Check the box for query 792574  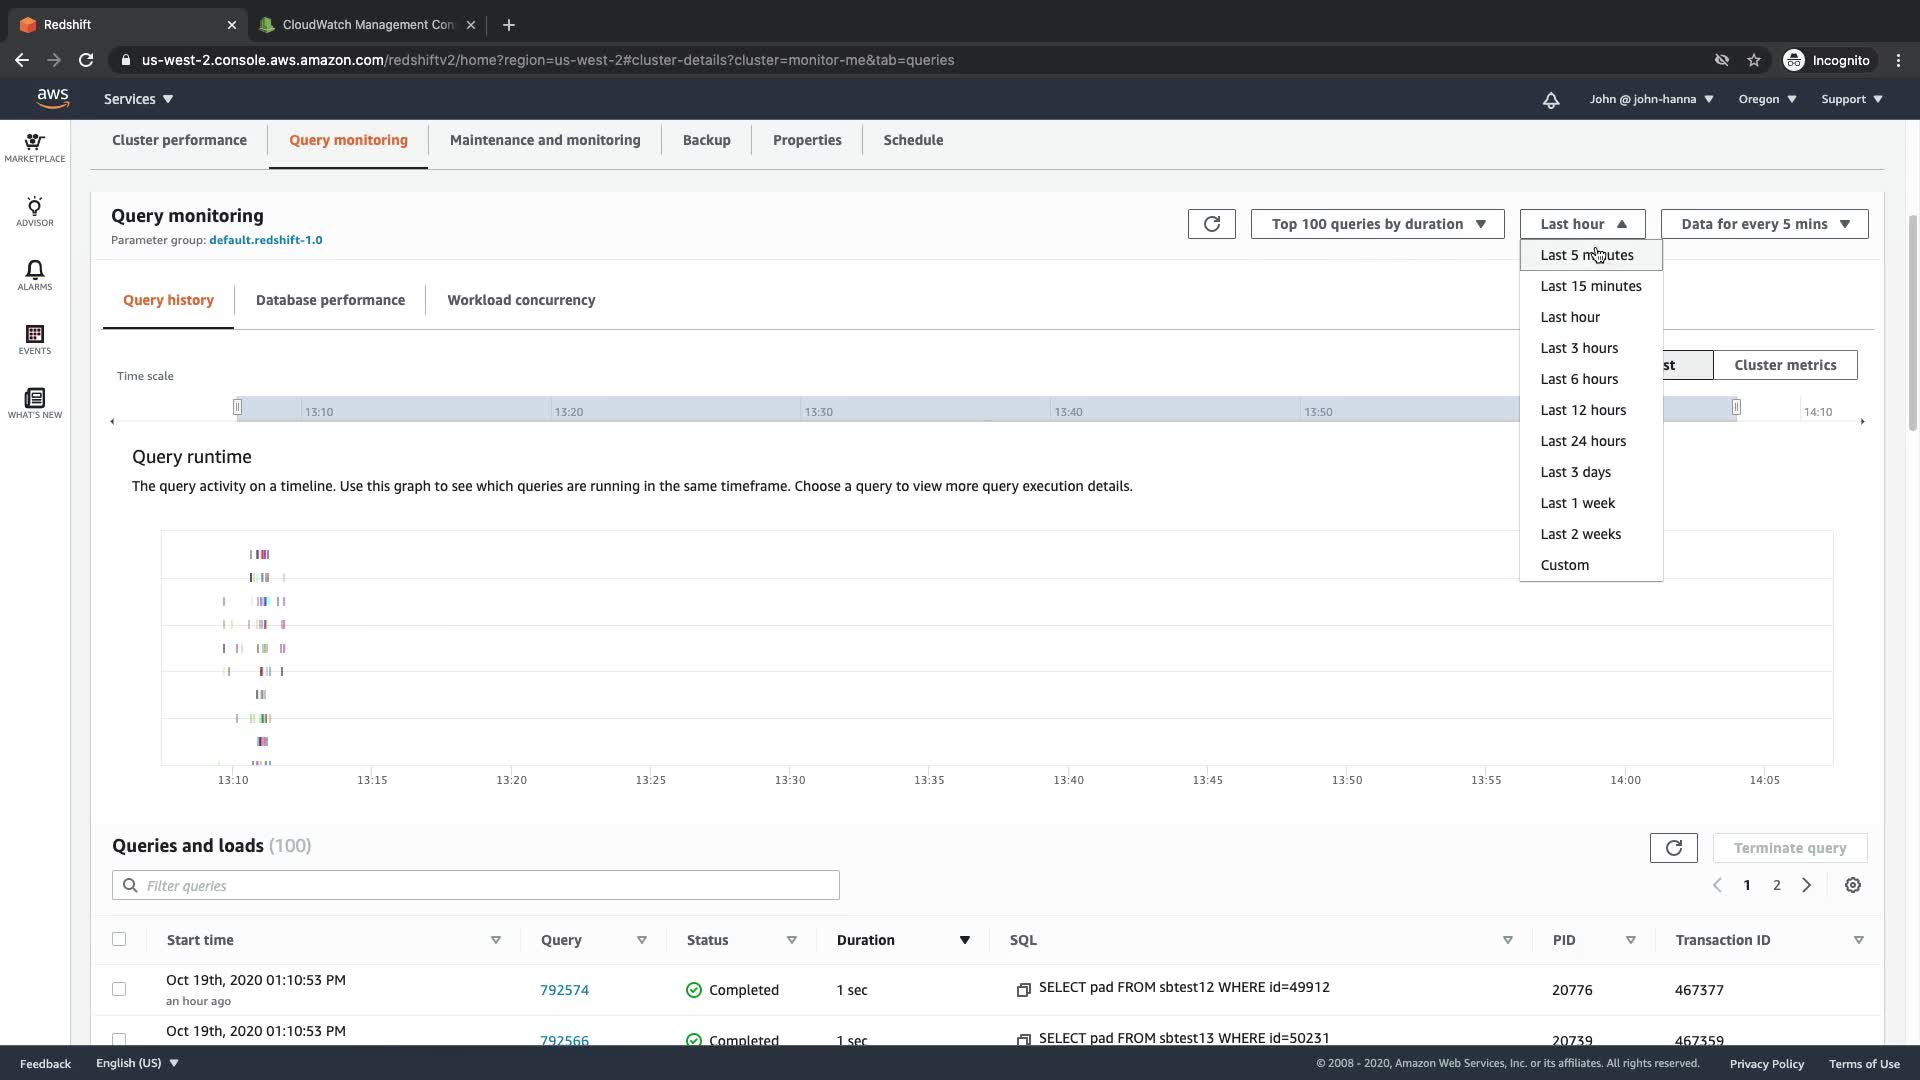click(119, 989)
